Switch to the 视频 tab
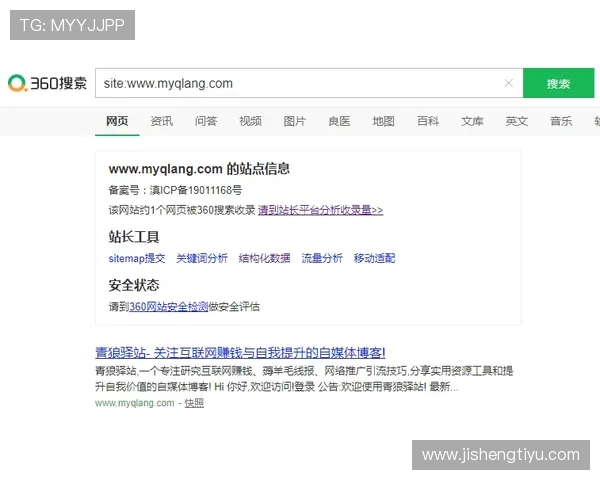This screenshot has width=600, height=480. (x=250, y=121)
